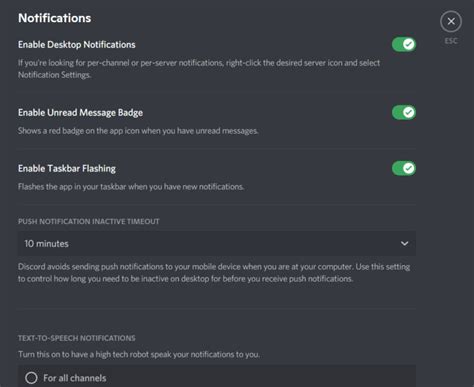Screen dimensions: 474x387
Task: Click the chevron arrow beside 10 minutes
Action: point(404,244)
